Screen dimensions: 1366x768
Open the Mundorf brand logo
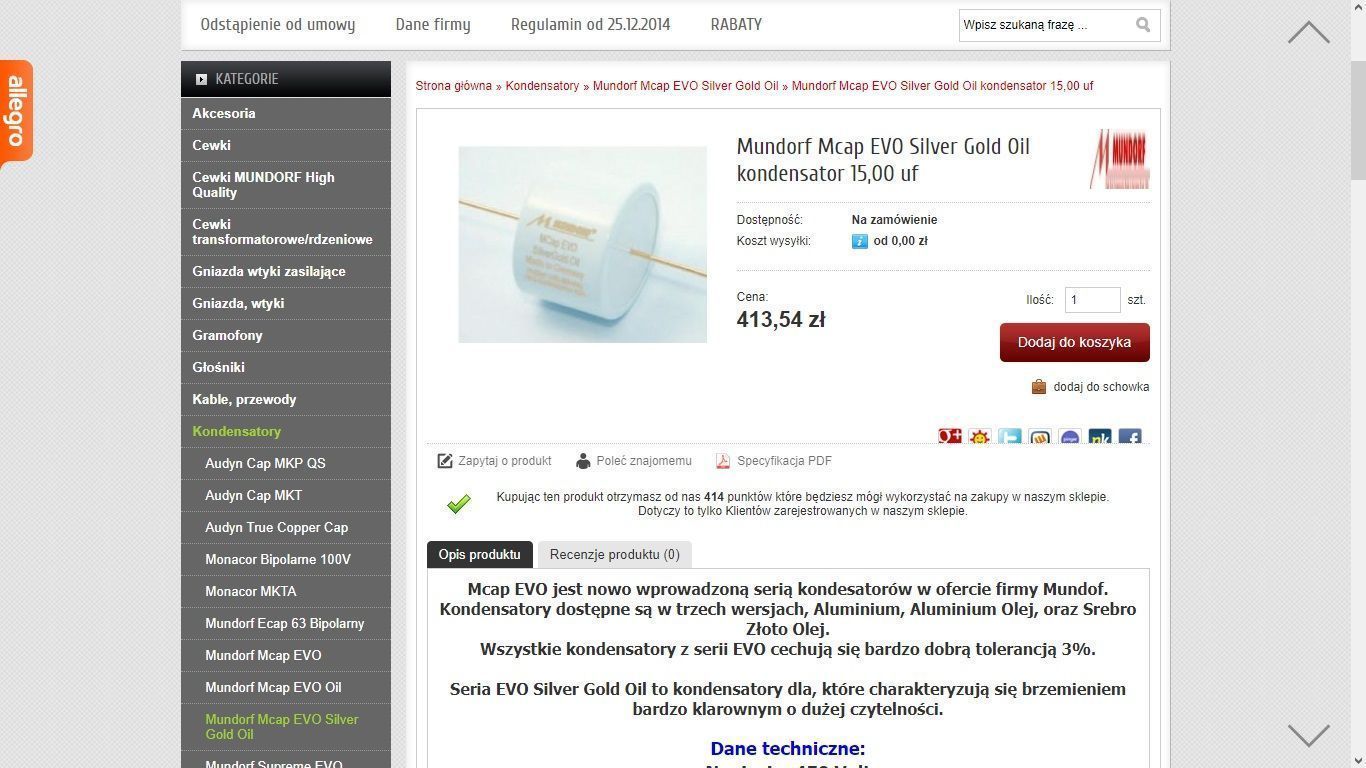tap(1120, 159)
